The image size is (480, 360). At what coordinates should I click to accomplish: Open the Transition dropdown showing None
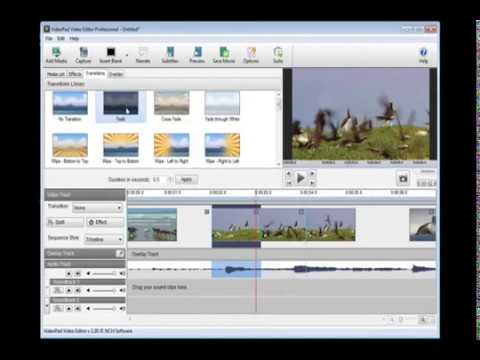pyautogui.click(x=97, y=208)
